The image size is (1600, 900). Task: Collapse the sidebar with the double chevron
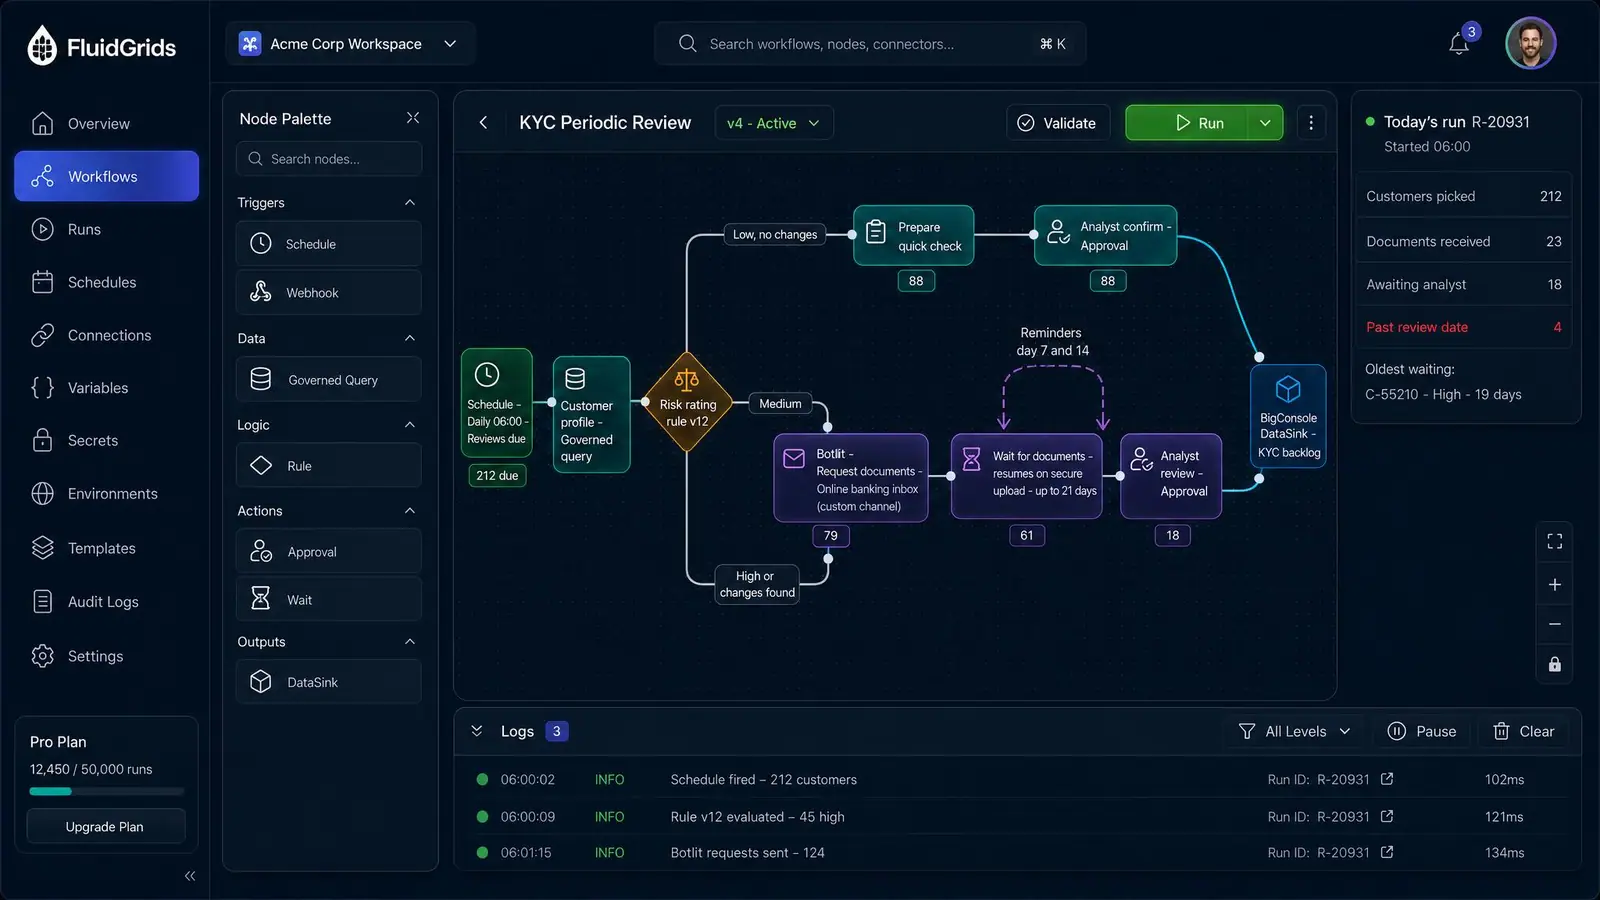pyautogui.click(x=190, y=876)
